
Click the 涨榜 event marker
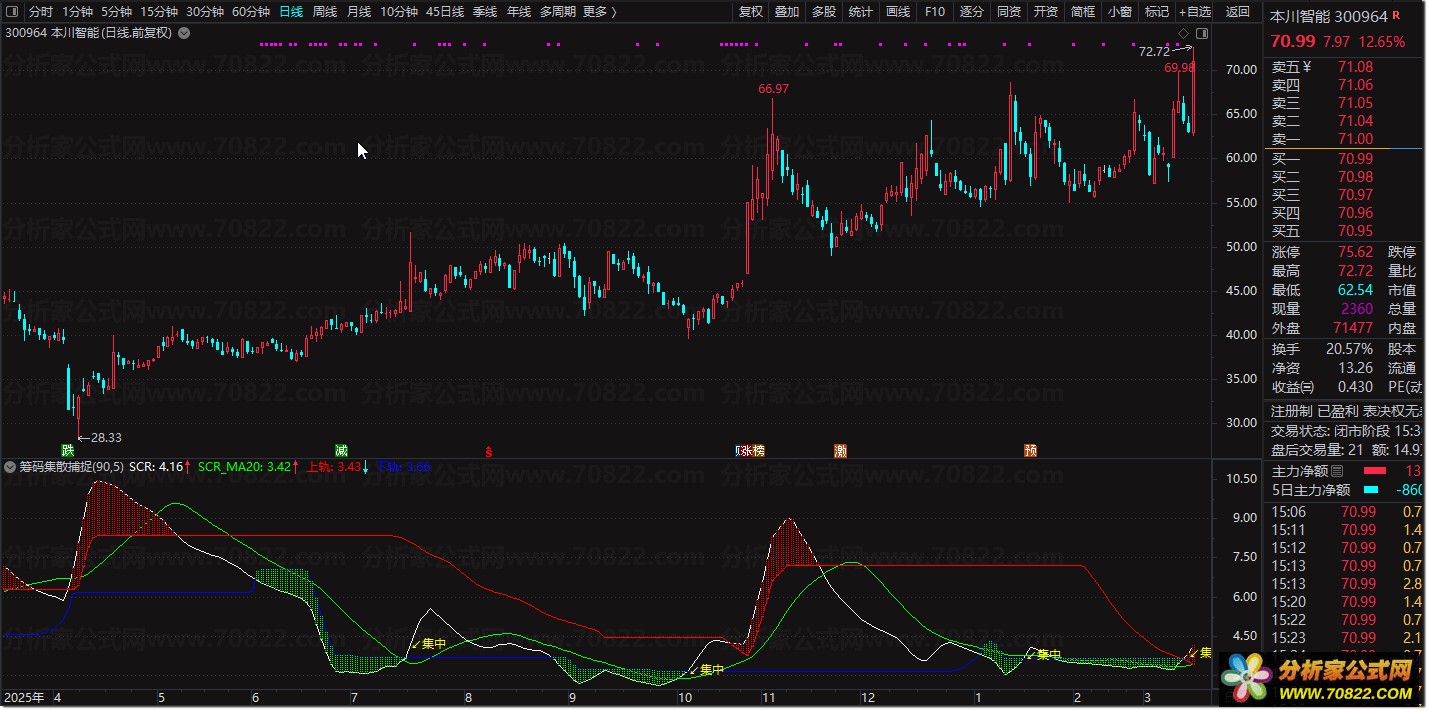(750, 450)
